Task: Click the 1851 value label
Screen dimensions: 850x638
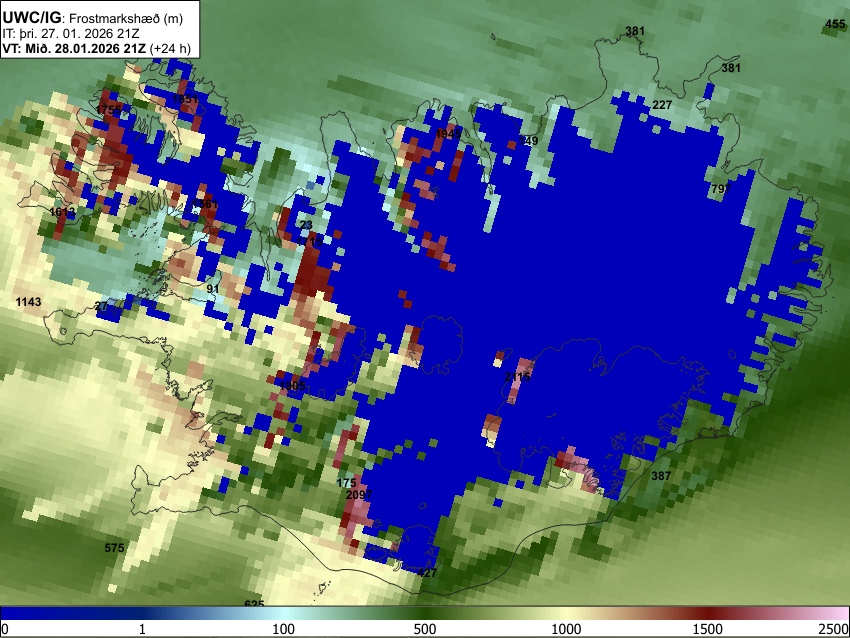Action: (x=185, y=99)
